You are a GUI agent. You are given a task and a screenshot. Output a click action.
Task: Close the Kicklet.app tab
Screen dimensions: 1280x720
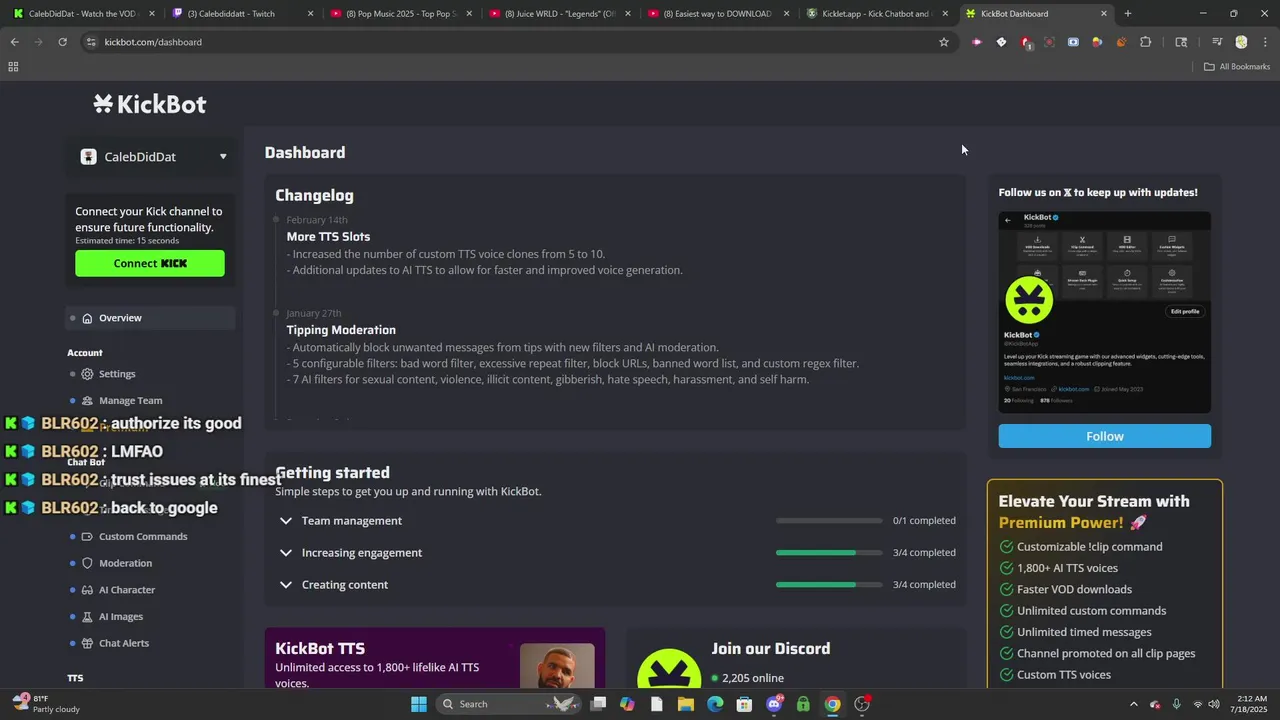[x=945, y=14]
